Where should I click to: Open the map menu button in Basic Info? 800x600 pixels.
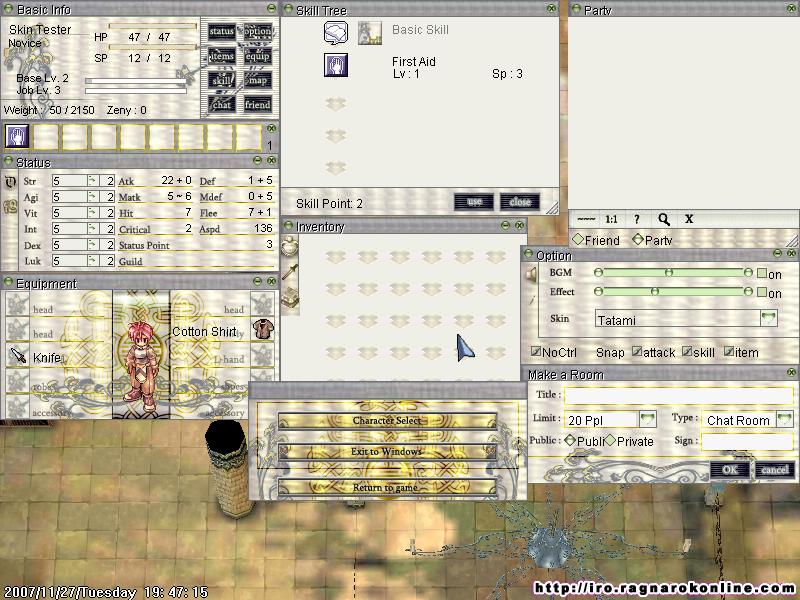tap(257, 81)
